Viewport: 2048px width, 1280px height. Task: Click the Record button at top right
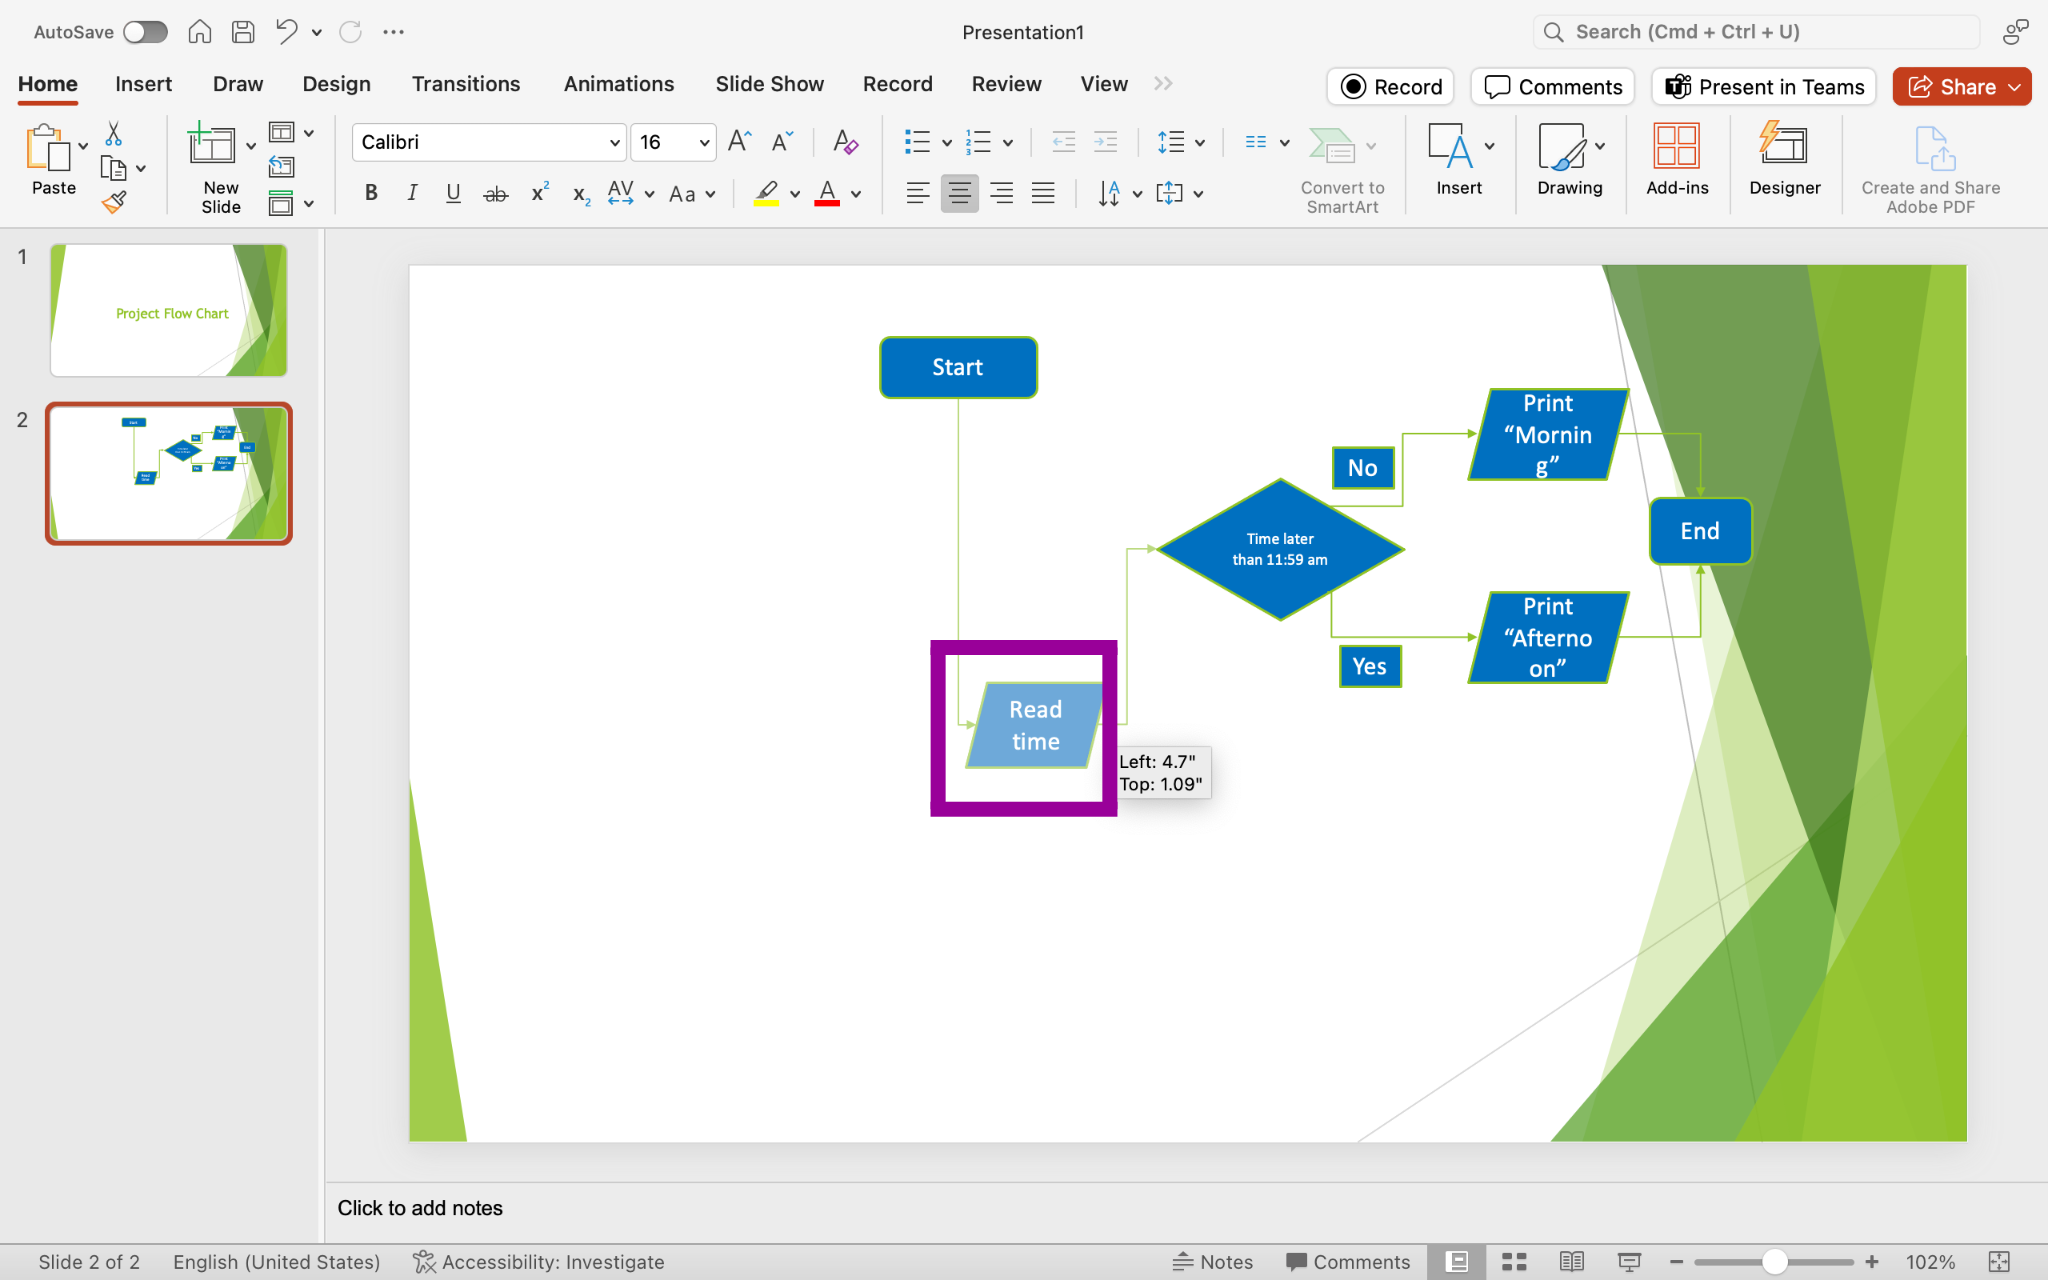(1391, 87)
